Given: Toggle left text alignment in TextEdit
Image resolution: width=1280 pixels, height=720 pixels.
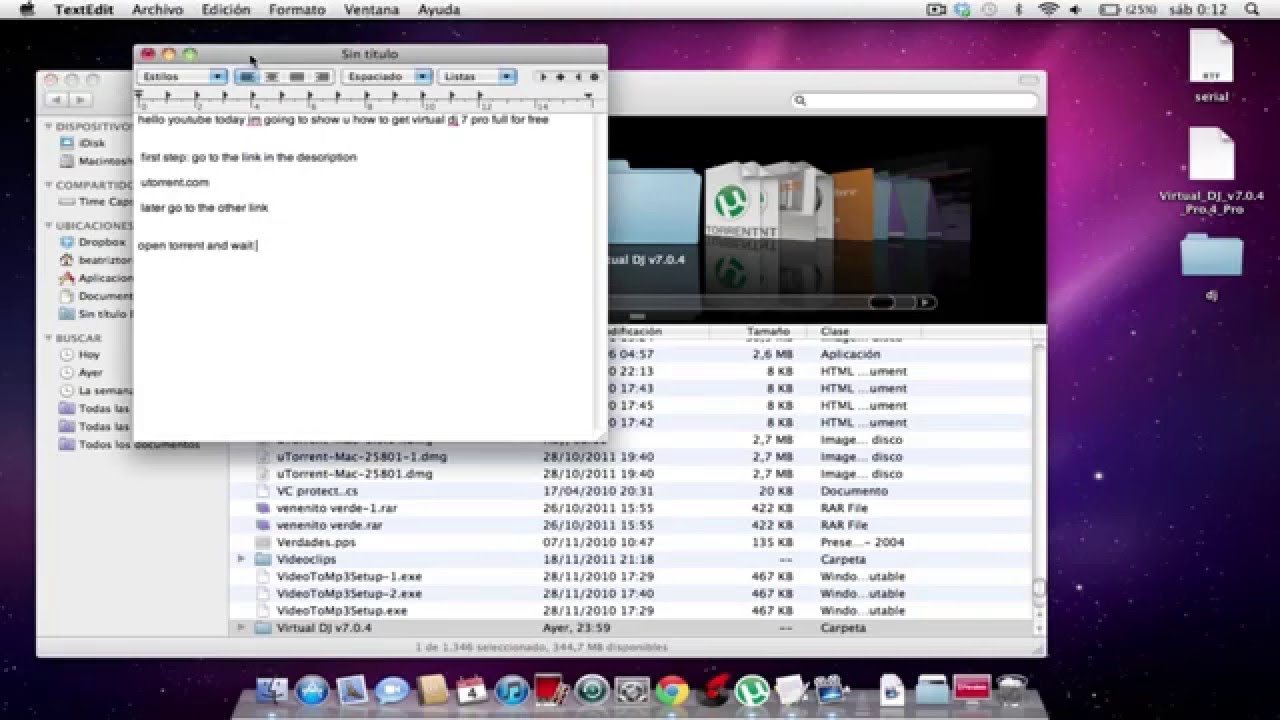Looking at the screenshot, I should (247, 77).
